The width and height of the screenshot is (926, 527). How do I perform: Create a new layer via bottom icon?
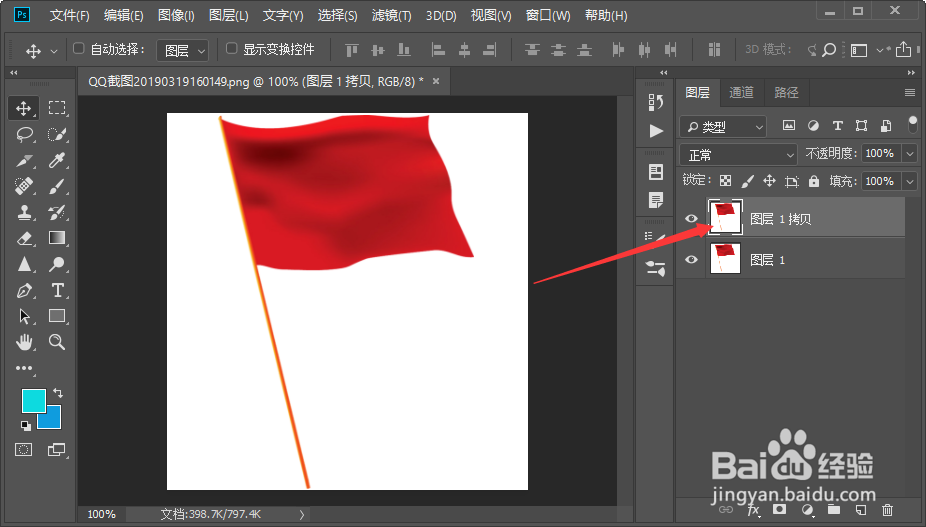[860, 510]
